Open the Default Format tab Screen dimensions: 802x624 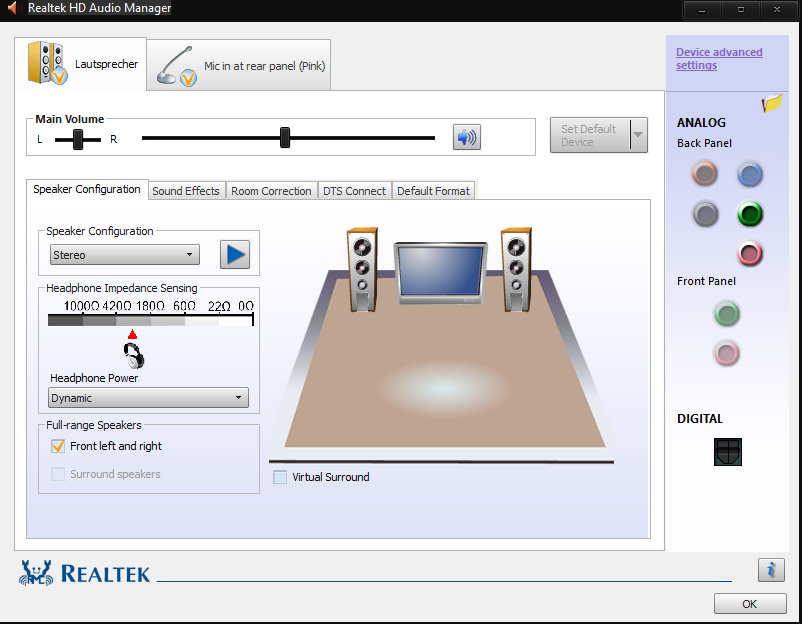click(x=433, y=191)
